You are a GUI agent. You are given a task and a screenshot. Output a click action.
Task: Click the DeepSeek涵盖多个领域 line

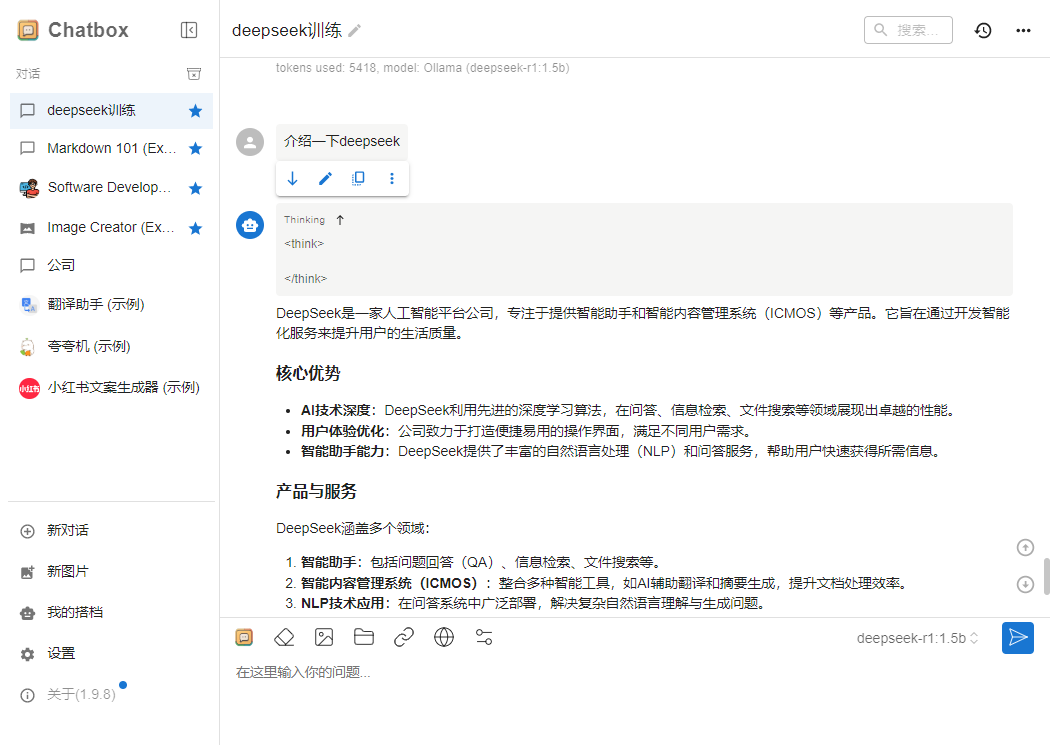pyautogui.click(x=353, y=529)
